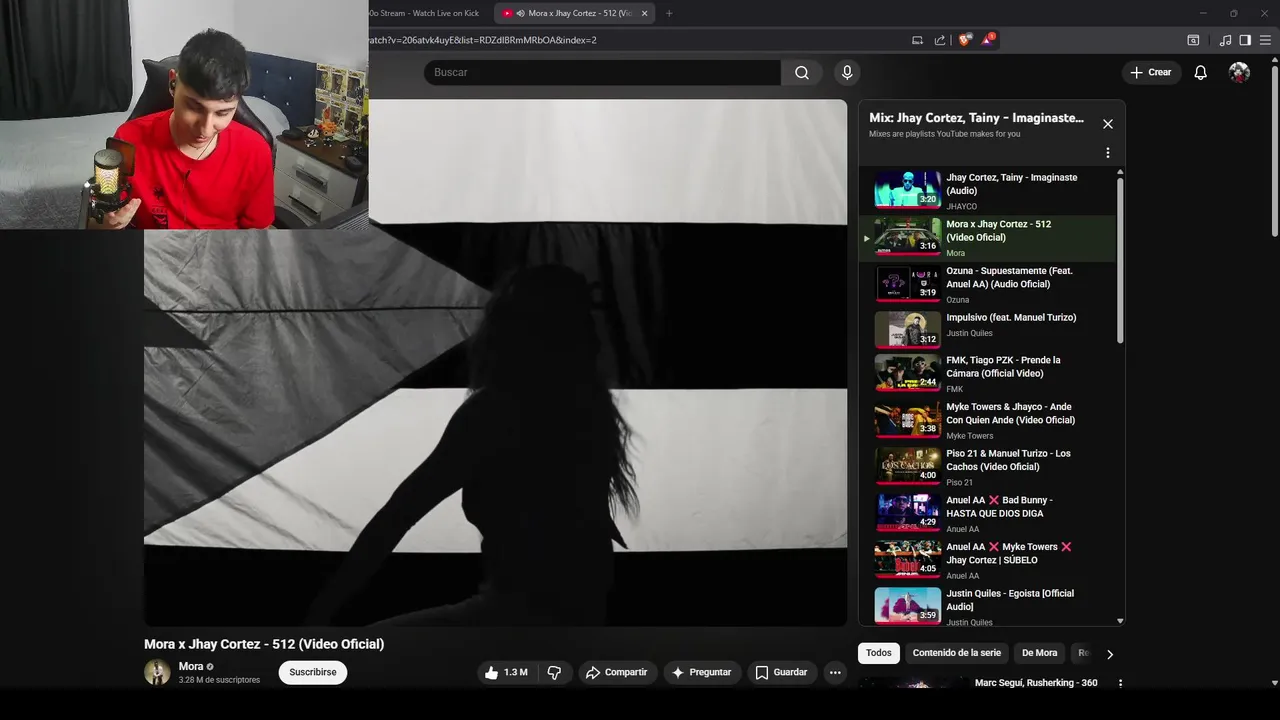The height and width of the screenshot is (720, 1280).
Task: Open the browser hamburger menu
Action: click(x=1265, y=40)
